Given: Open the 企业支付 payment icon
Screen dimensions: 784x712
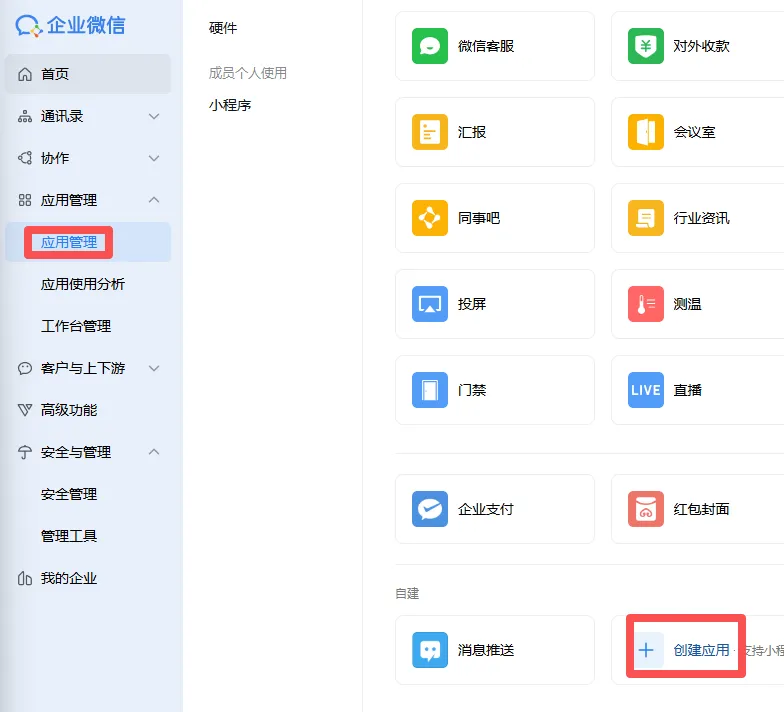Looking at the screenshot, I should coord(430,509).
